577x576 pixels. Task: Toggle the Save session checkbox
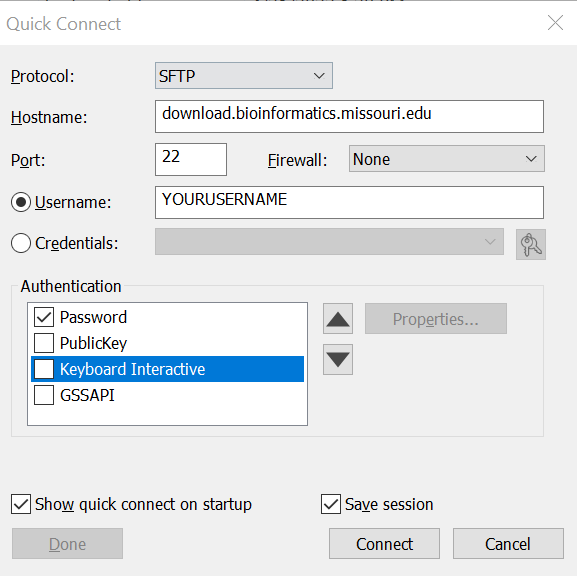click(331, 504)
